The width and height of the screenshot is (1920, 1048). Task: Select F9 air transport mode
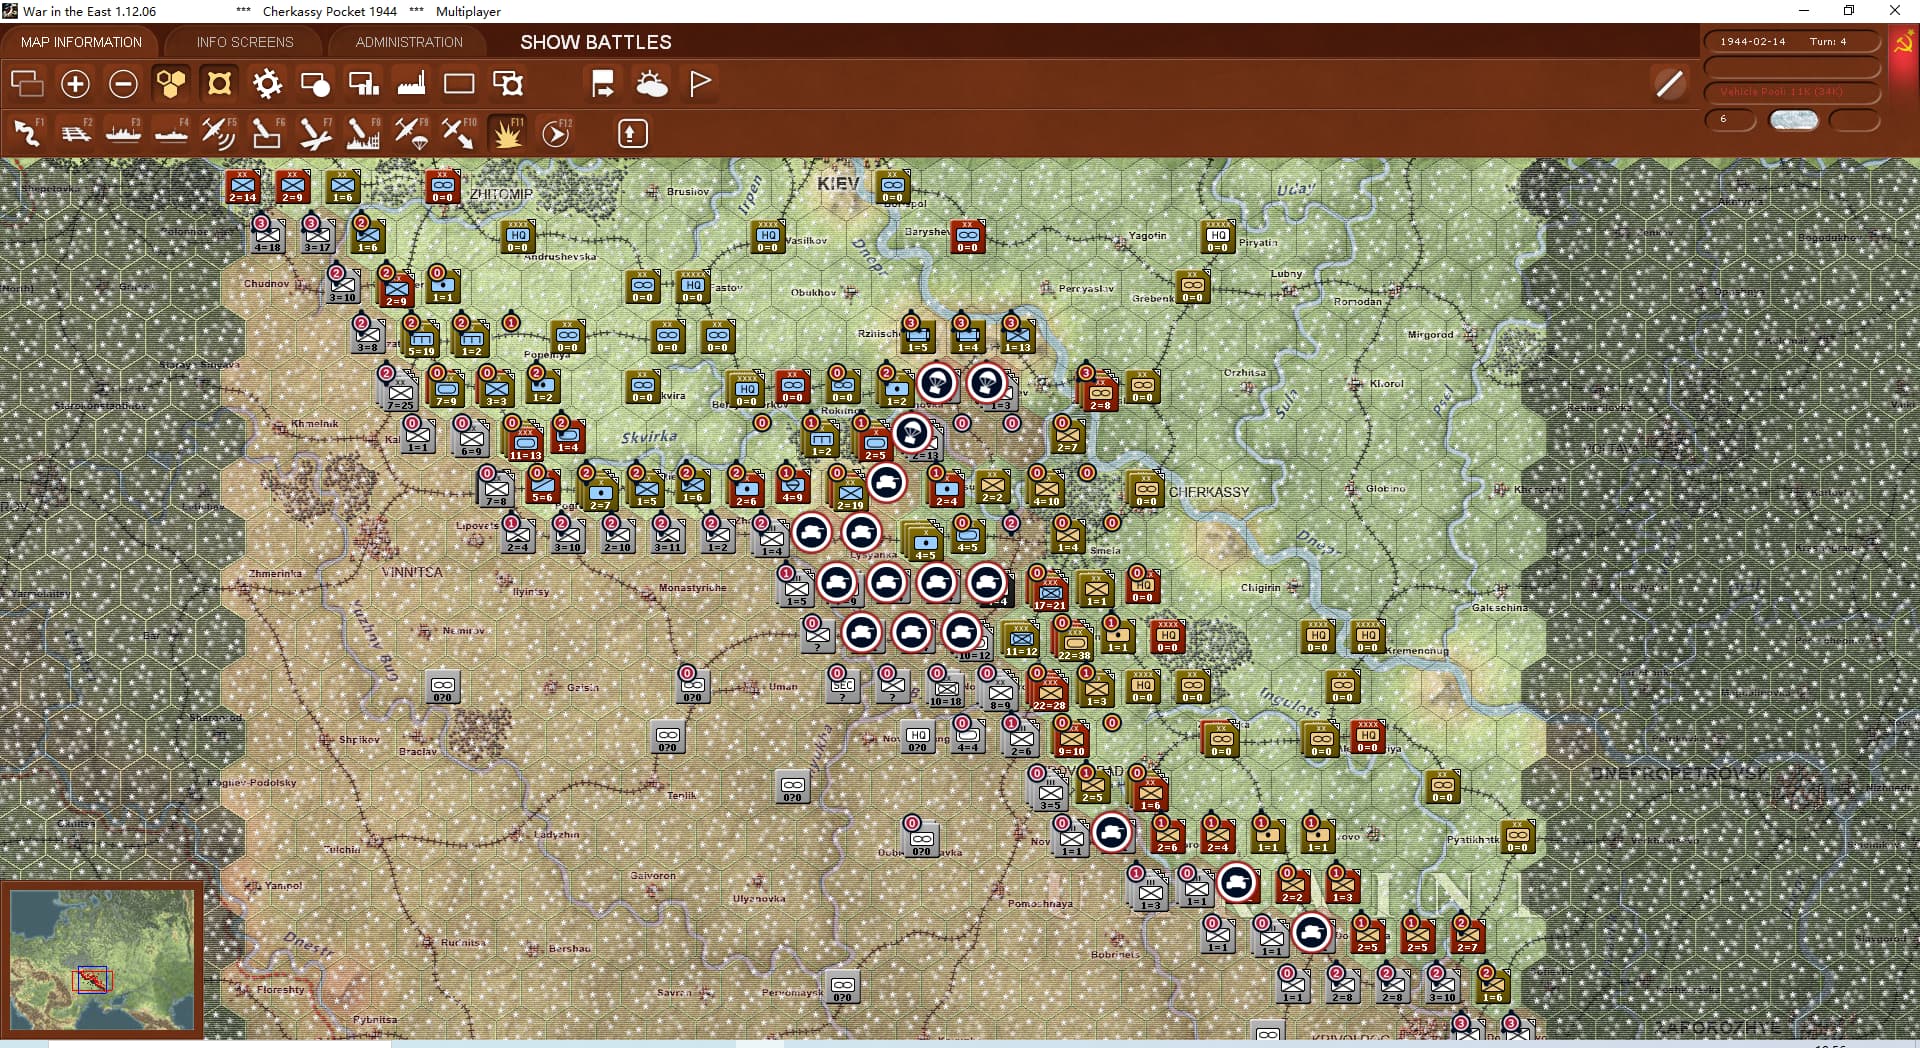[x=411, y=133]
